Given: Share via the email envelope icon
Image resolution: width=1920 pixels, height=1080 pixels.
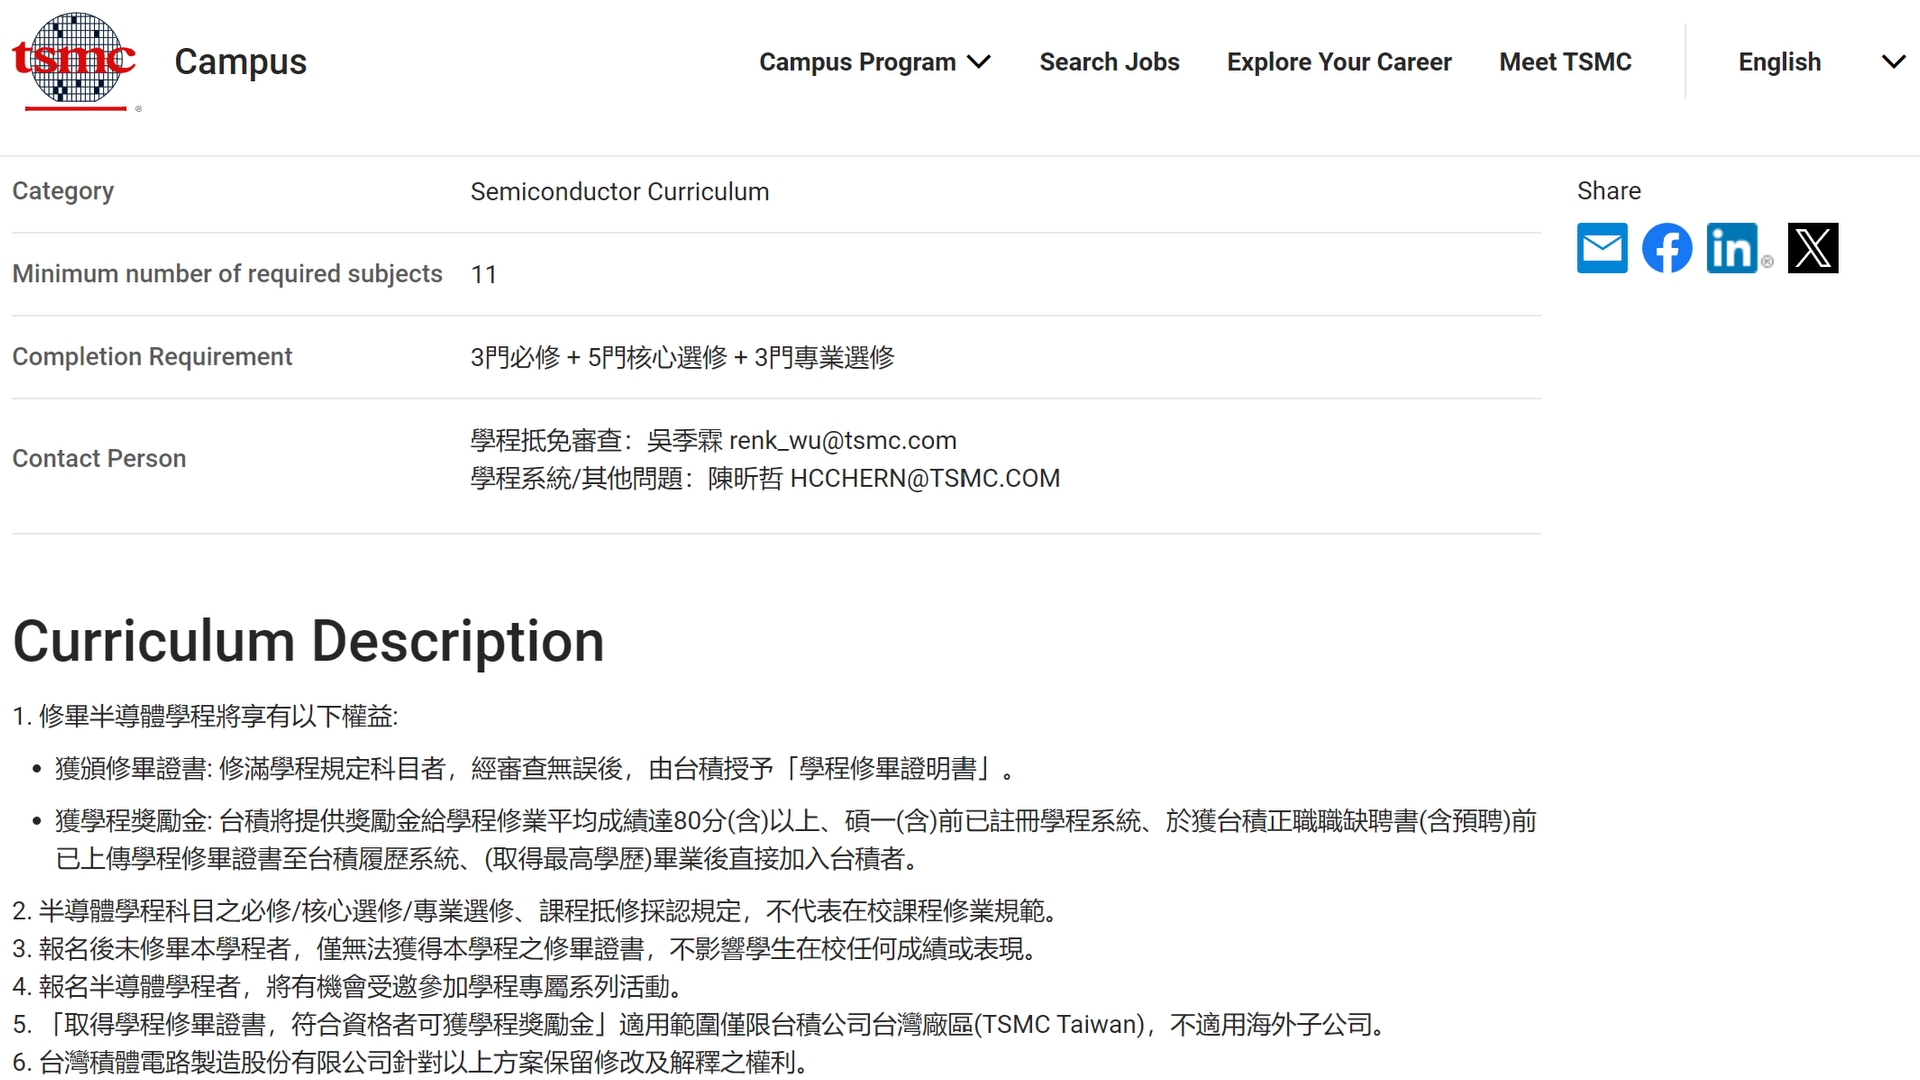Looking at the screenshot, I should 1602,248.
